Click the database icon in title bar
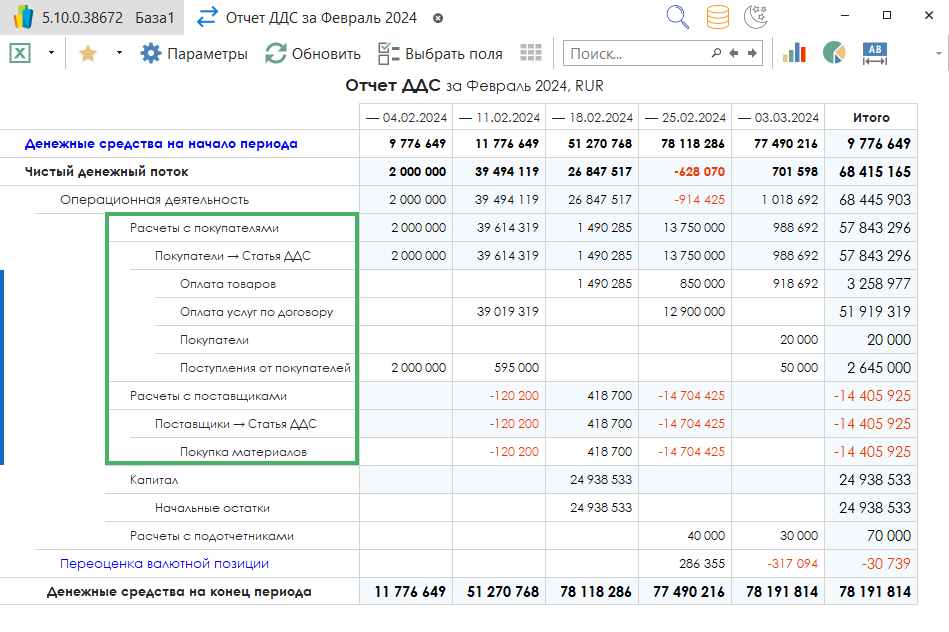949x632 pixels. click(x=717, y=17)
